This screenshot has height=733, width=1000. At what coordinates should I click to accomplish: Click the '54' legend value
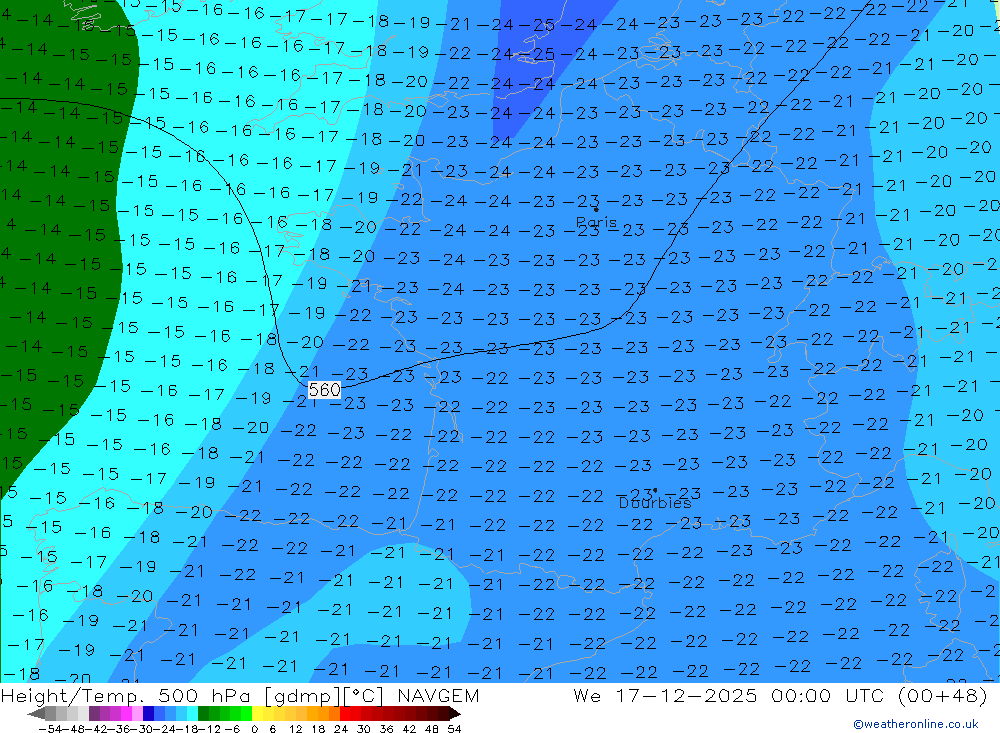click(454, 729)
